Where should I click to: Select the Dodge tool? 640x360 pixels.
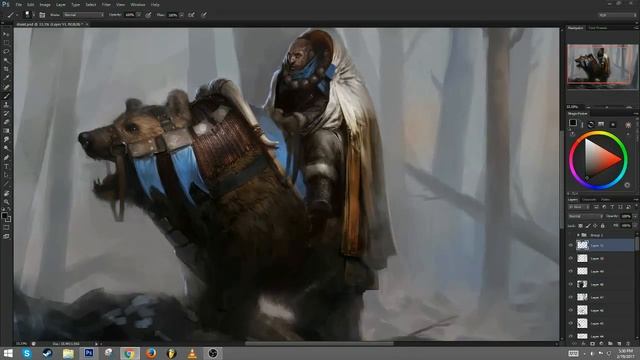tap(6, 148)
